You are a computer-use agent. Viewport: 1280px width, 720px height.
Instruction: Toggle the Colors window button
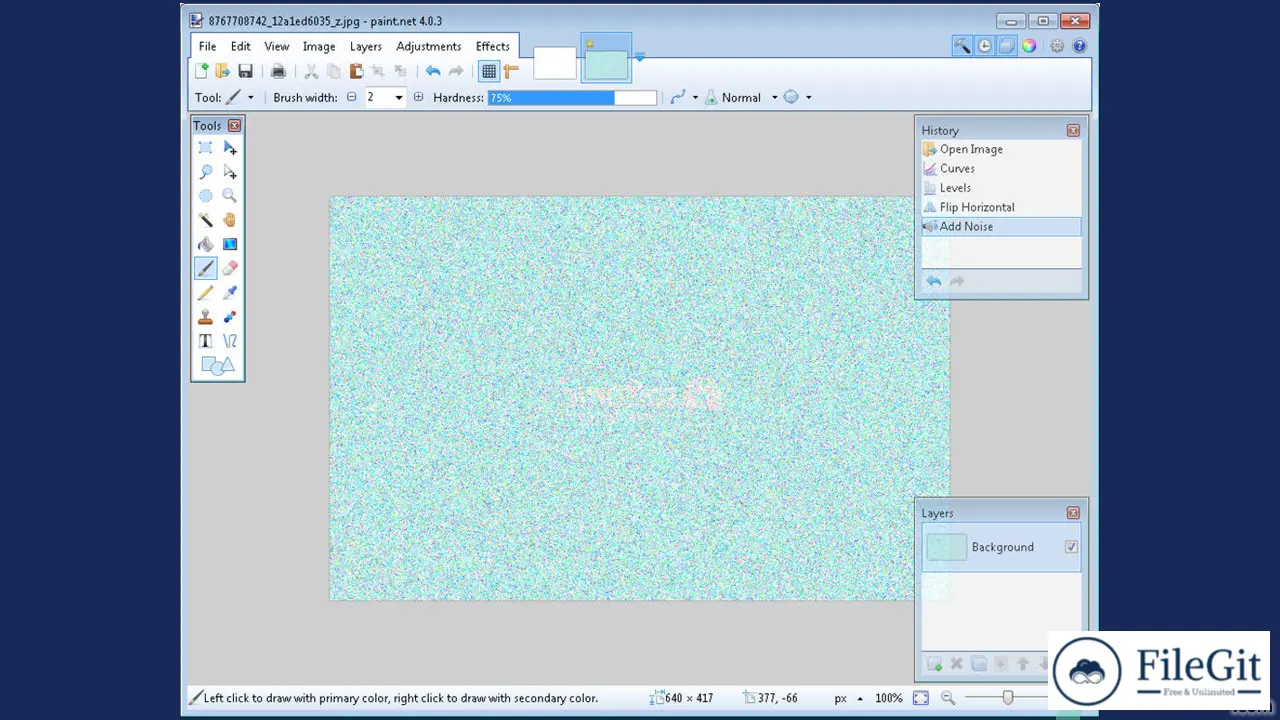point(1029,46)
